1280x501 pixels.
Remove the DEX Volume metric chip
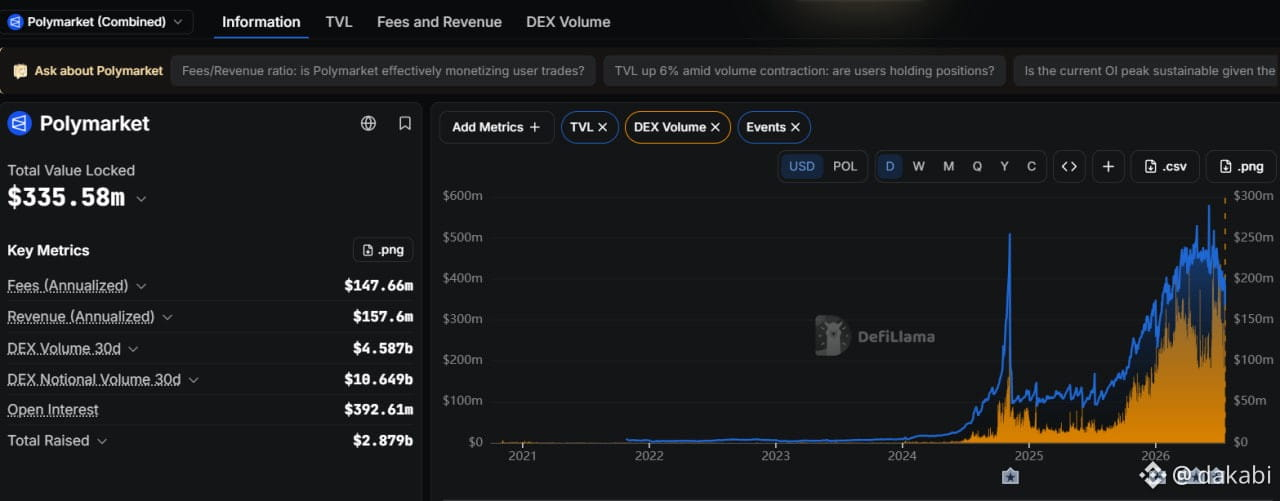(x=715, y=127)
